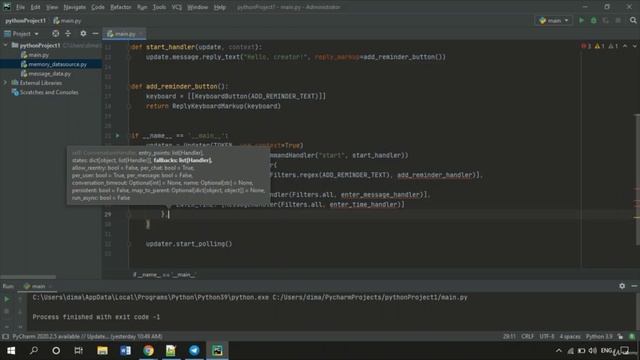
Task: Select the main.py editor tab
Action: 124,34
